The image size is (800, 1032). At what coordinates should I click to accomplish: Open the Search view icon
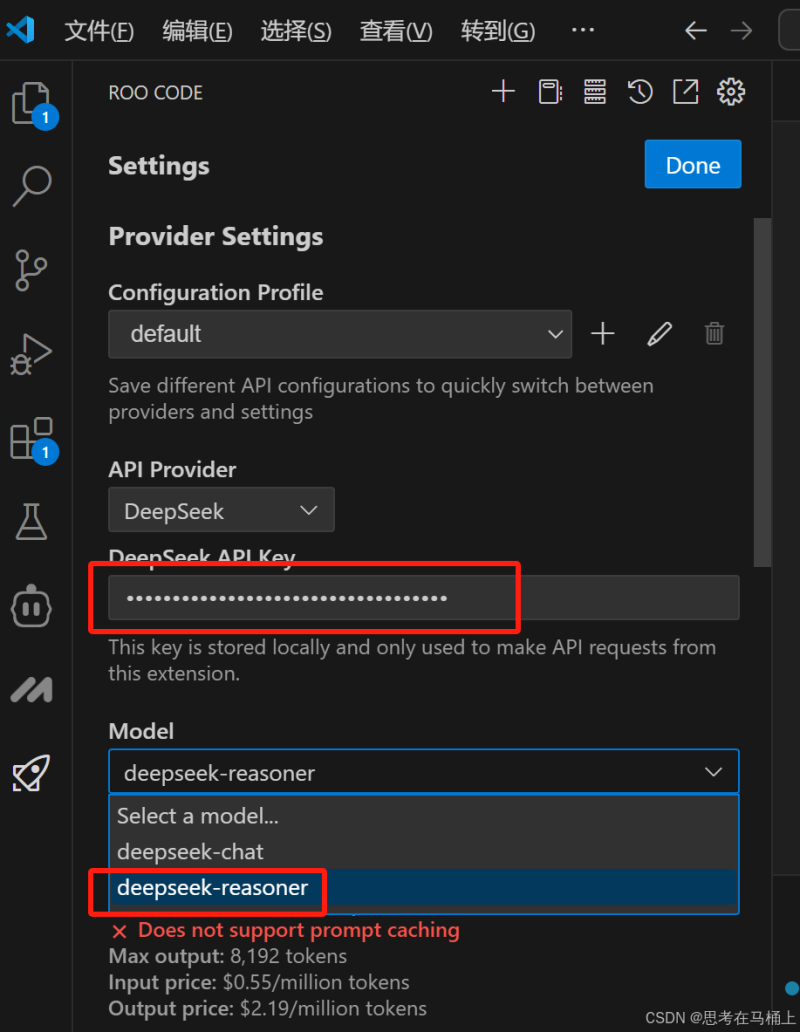click(x=32, y=186)
